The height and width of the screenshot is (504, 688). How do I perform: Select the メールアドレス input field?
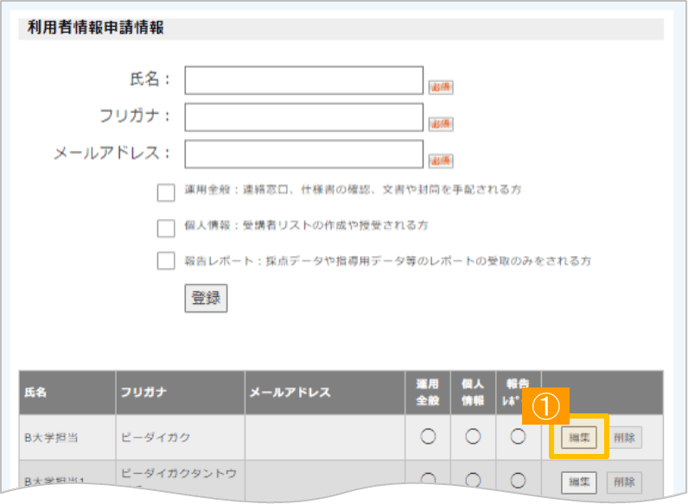(303, 155)
